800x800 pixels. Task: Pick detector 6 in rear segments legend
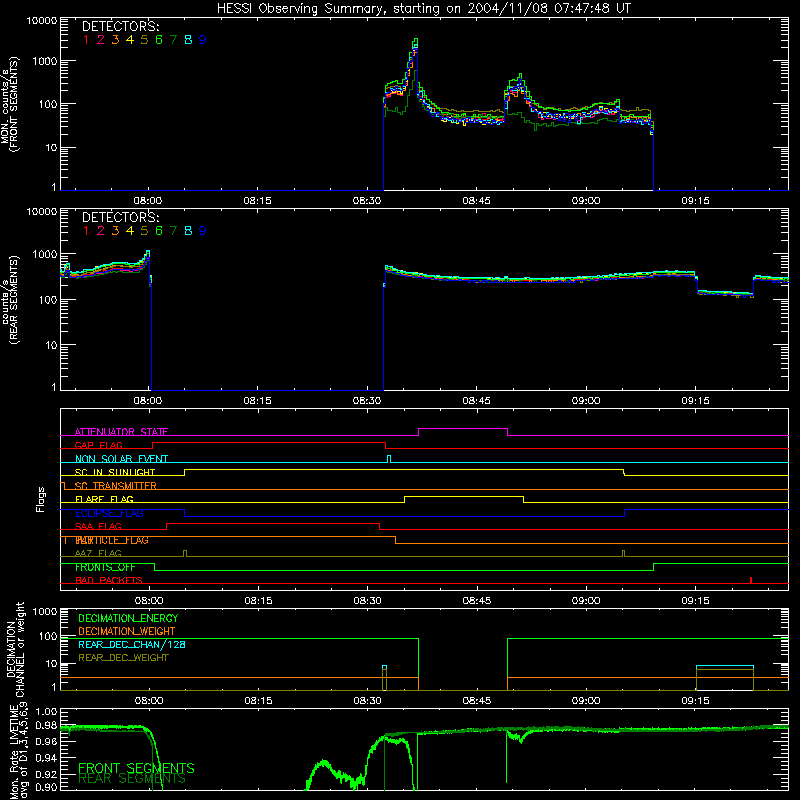tap(159, 231)
